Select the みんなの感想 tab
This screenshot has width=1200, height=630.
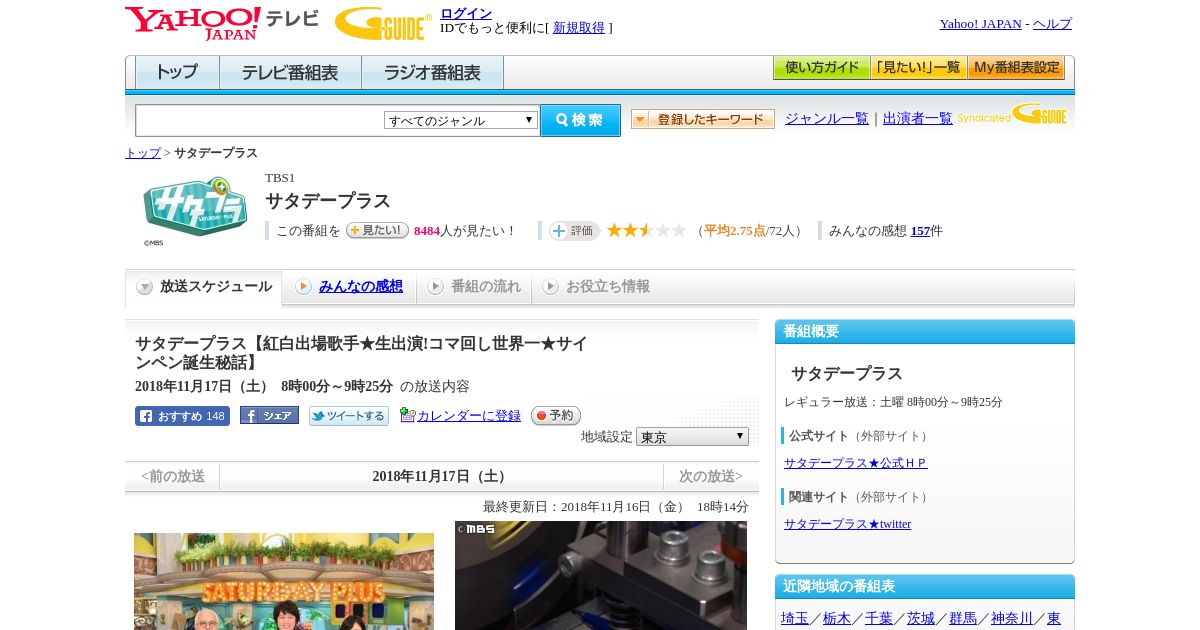point(350,287)
